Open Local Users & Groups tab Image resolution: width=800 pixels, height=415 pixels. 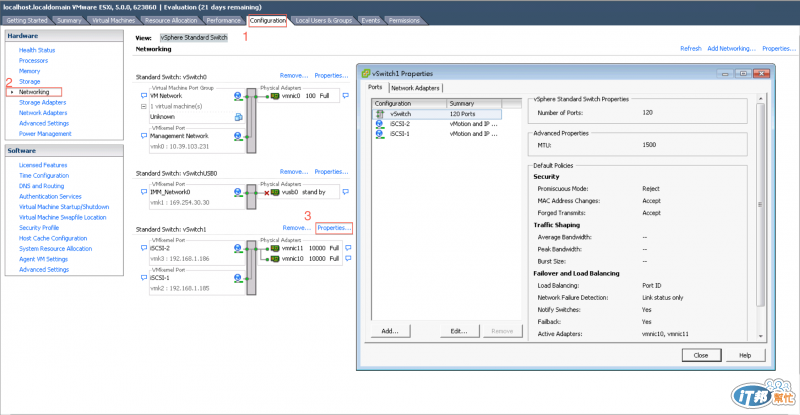point(323,20)
